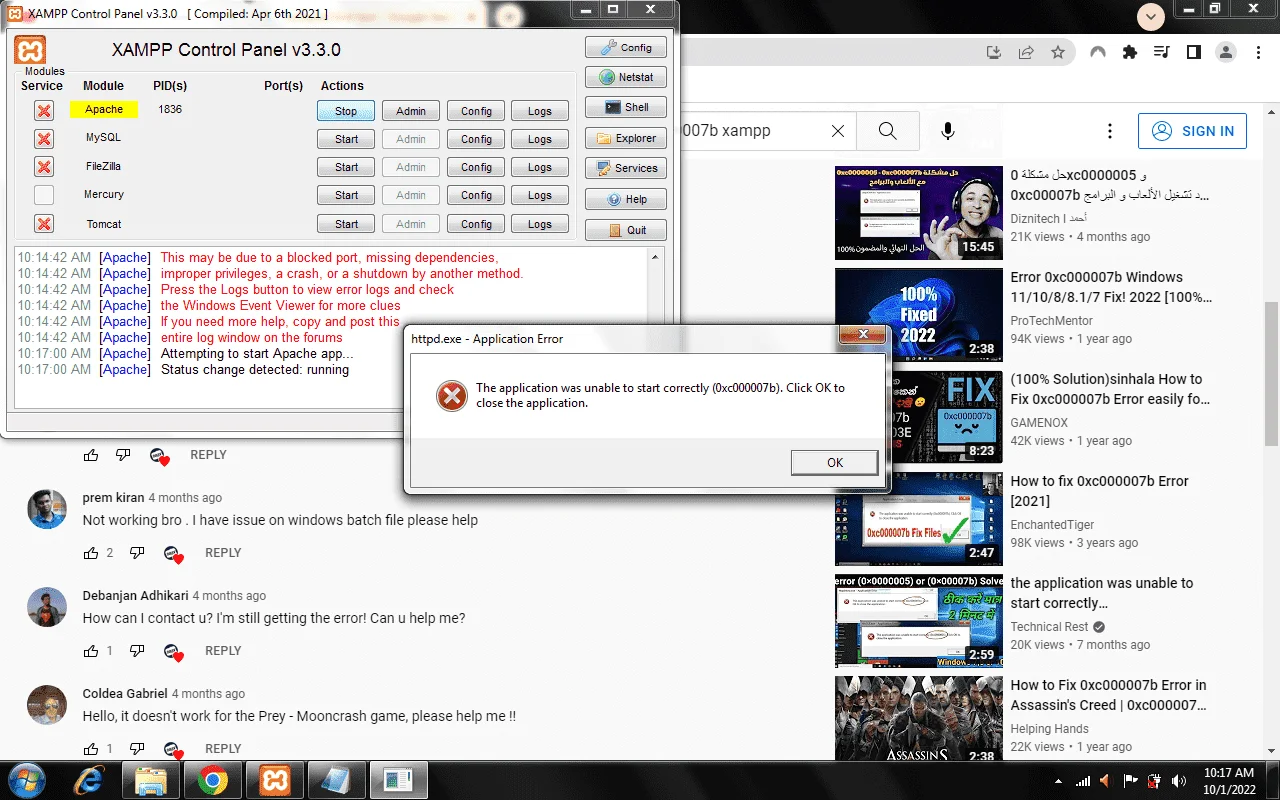Reply to Debanjan Adhikari's comment
The image size is (1280, 800).
(223, 651)
